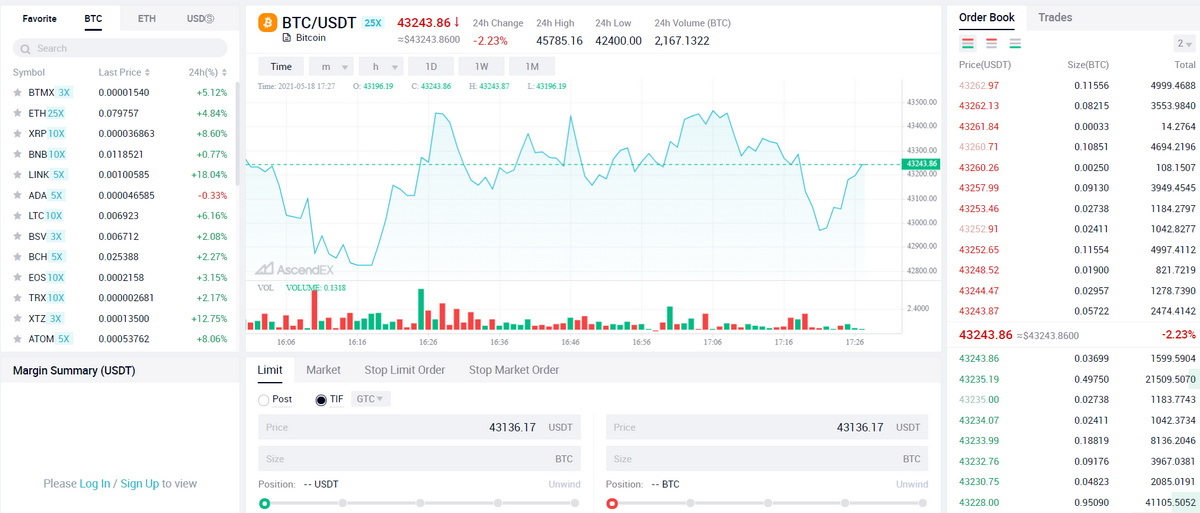Click the Log In link
Viewport: 1200px width, 513px height.
point(94,484)
